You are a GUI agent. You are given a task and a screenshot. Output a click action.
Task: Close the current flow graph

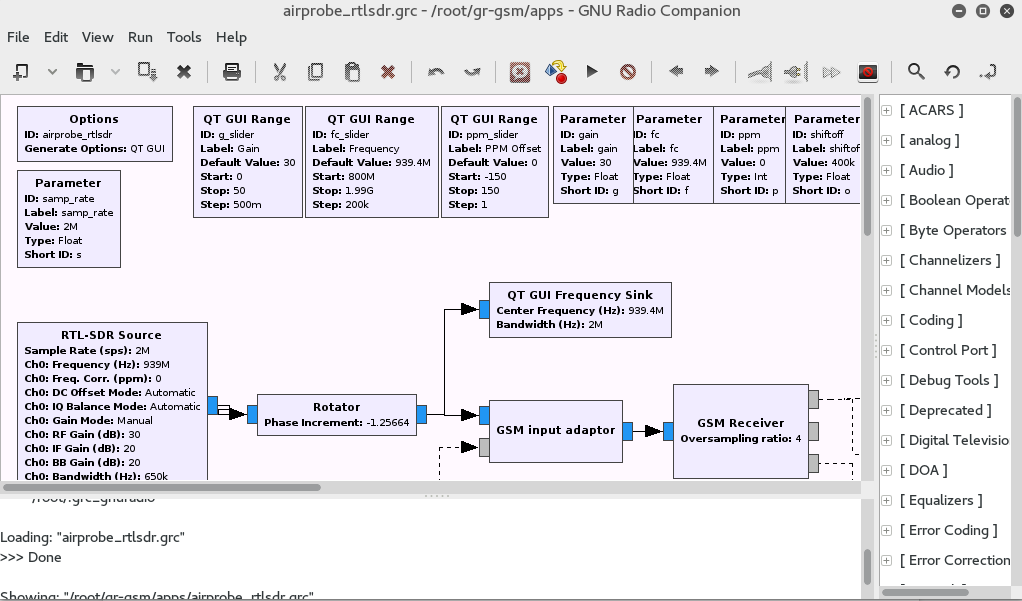(184, 72)
